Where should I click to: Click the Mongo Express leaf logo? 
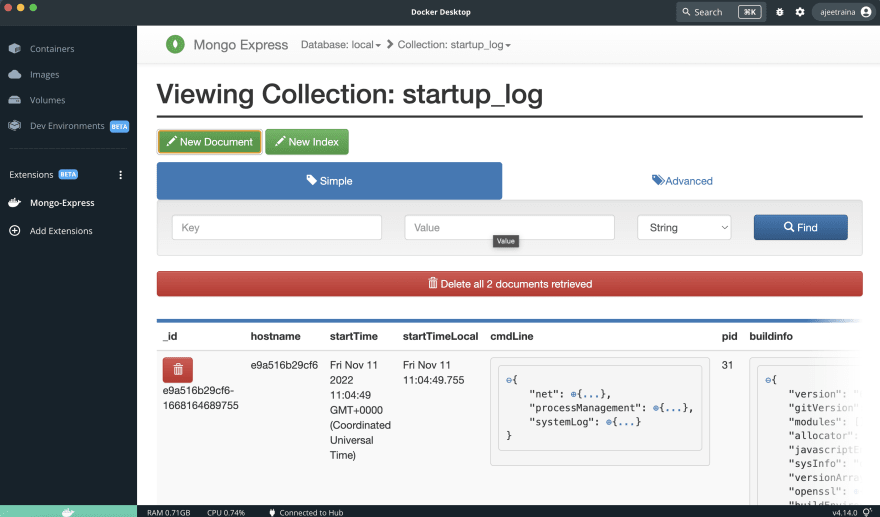pos(175,44)
